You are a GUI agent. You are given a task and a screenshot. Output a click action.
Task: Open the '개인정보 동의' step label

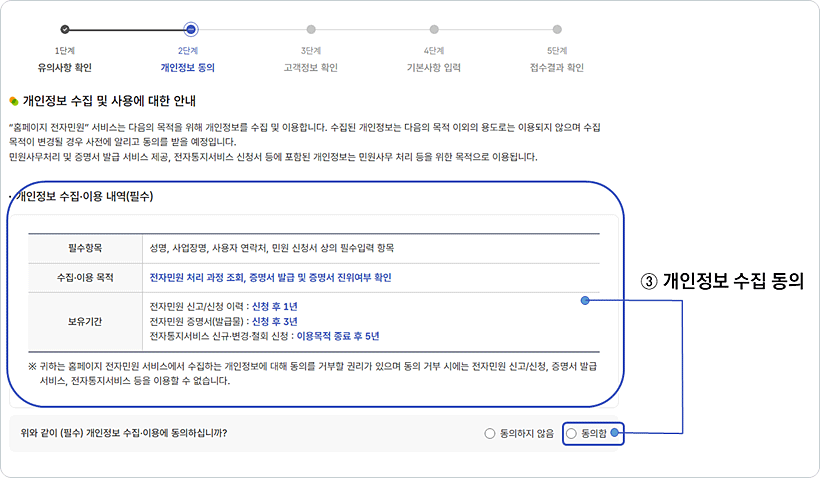click(188, 67)
